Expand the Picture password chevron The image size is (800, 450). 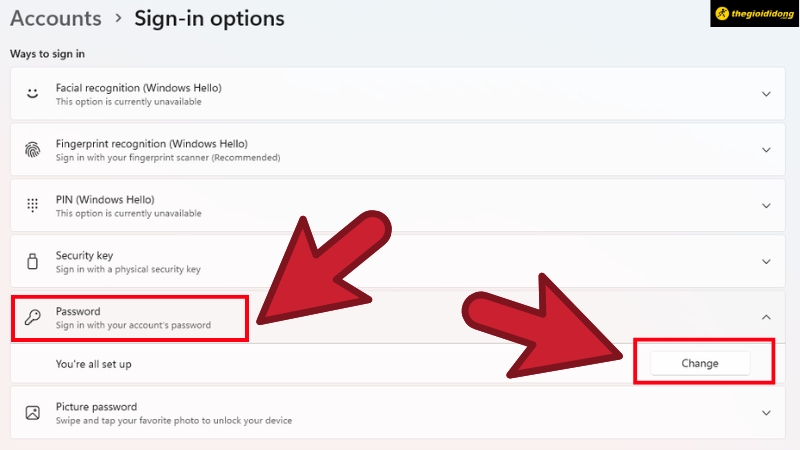[766, 412]
